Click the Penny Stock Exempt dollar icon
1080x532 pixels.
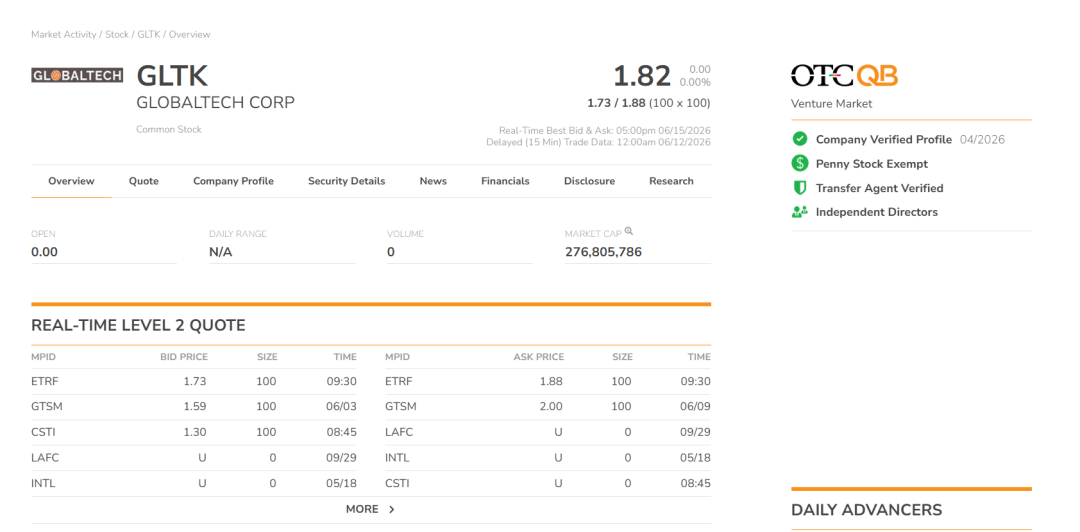point(800,163)
